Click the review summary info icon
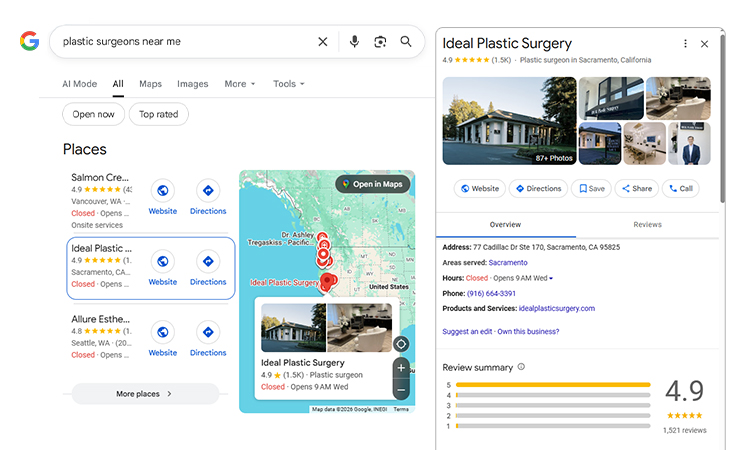 (521, 367)
